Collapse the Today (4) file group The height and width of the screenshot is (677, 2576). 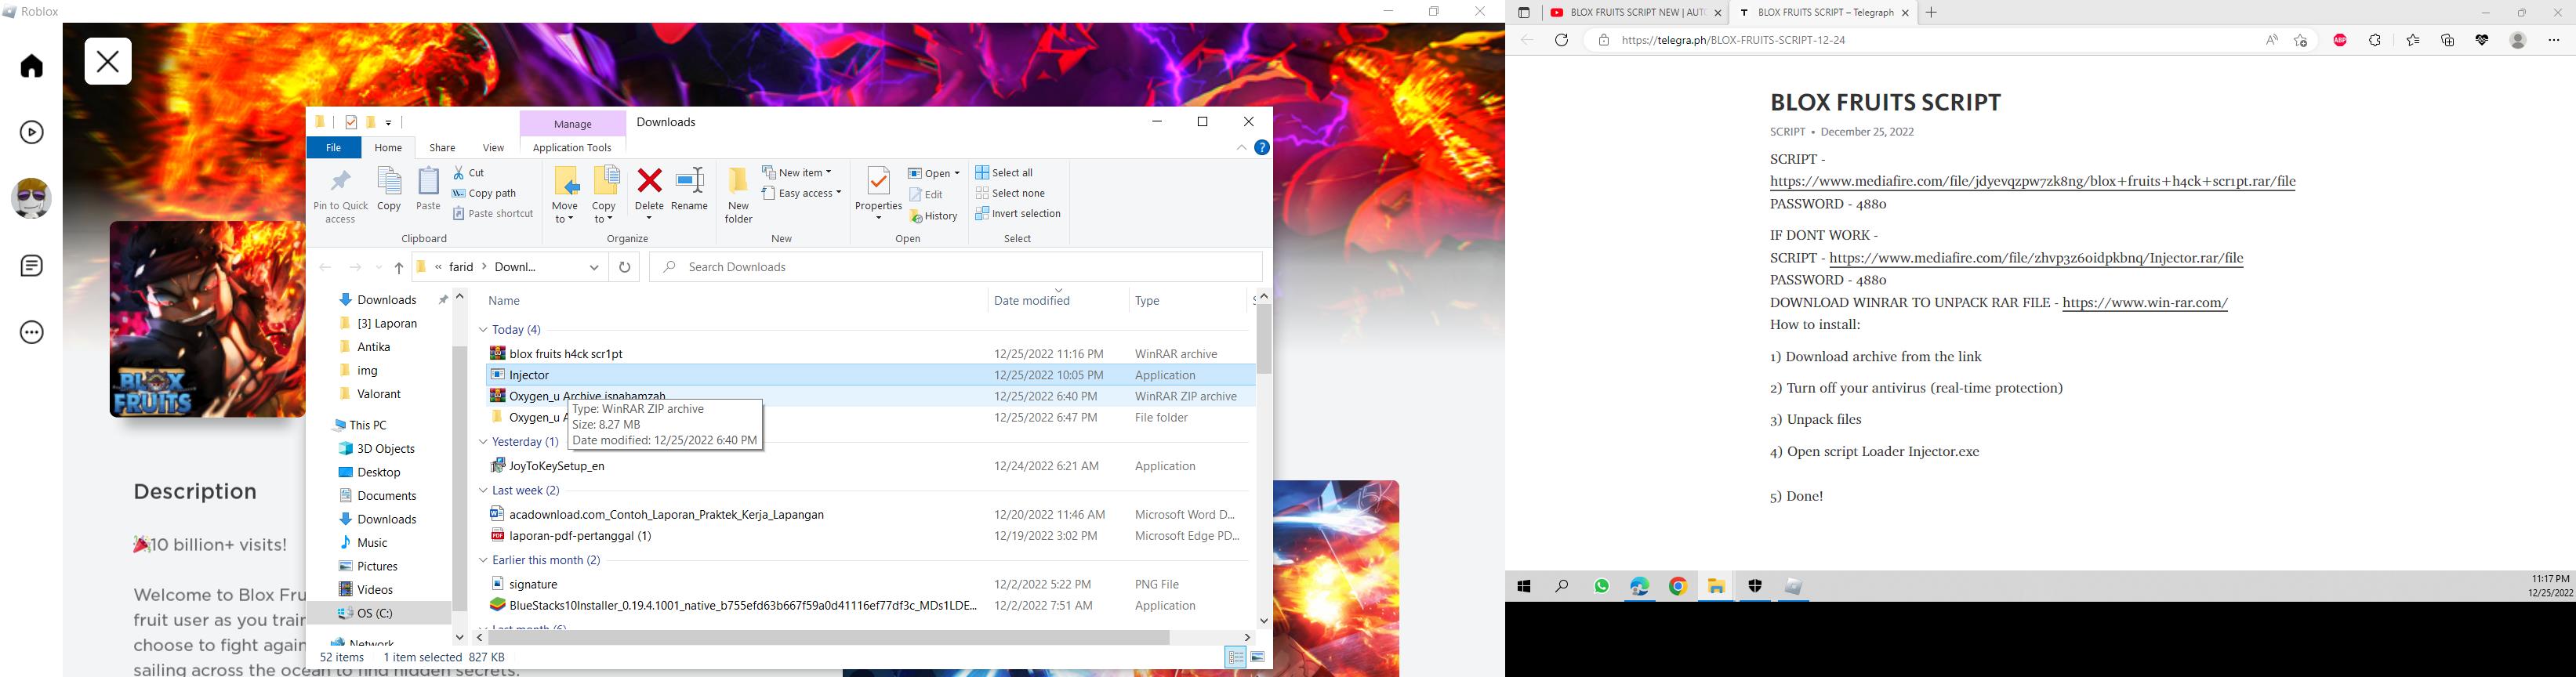(x=483, y=330)
